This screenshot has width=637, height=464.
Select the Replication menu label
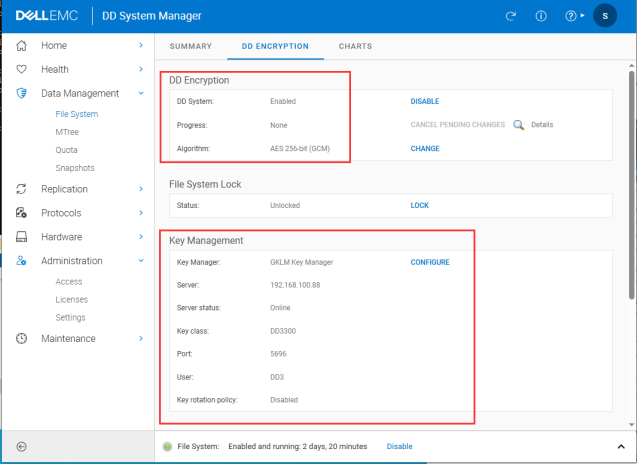[64, 189]
